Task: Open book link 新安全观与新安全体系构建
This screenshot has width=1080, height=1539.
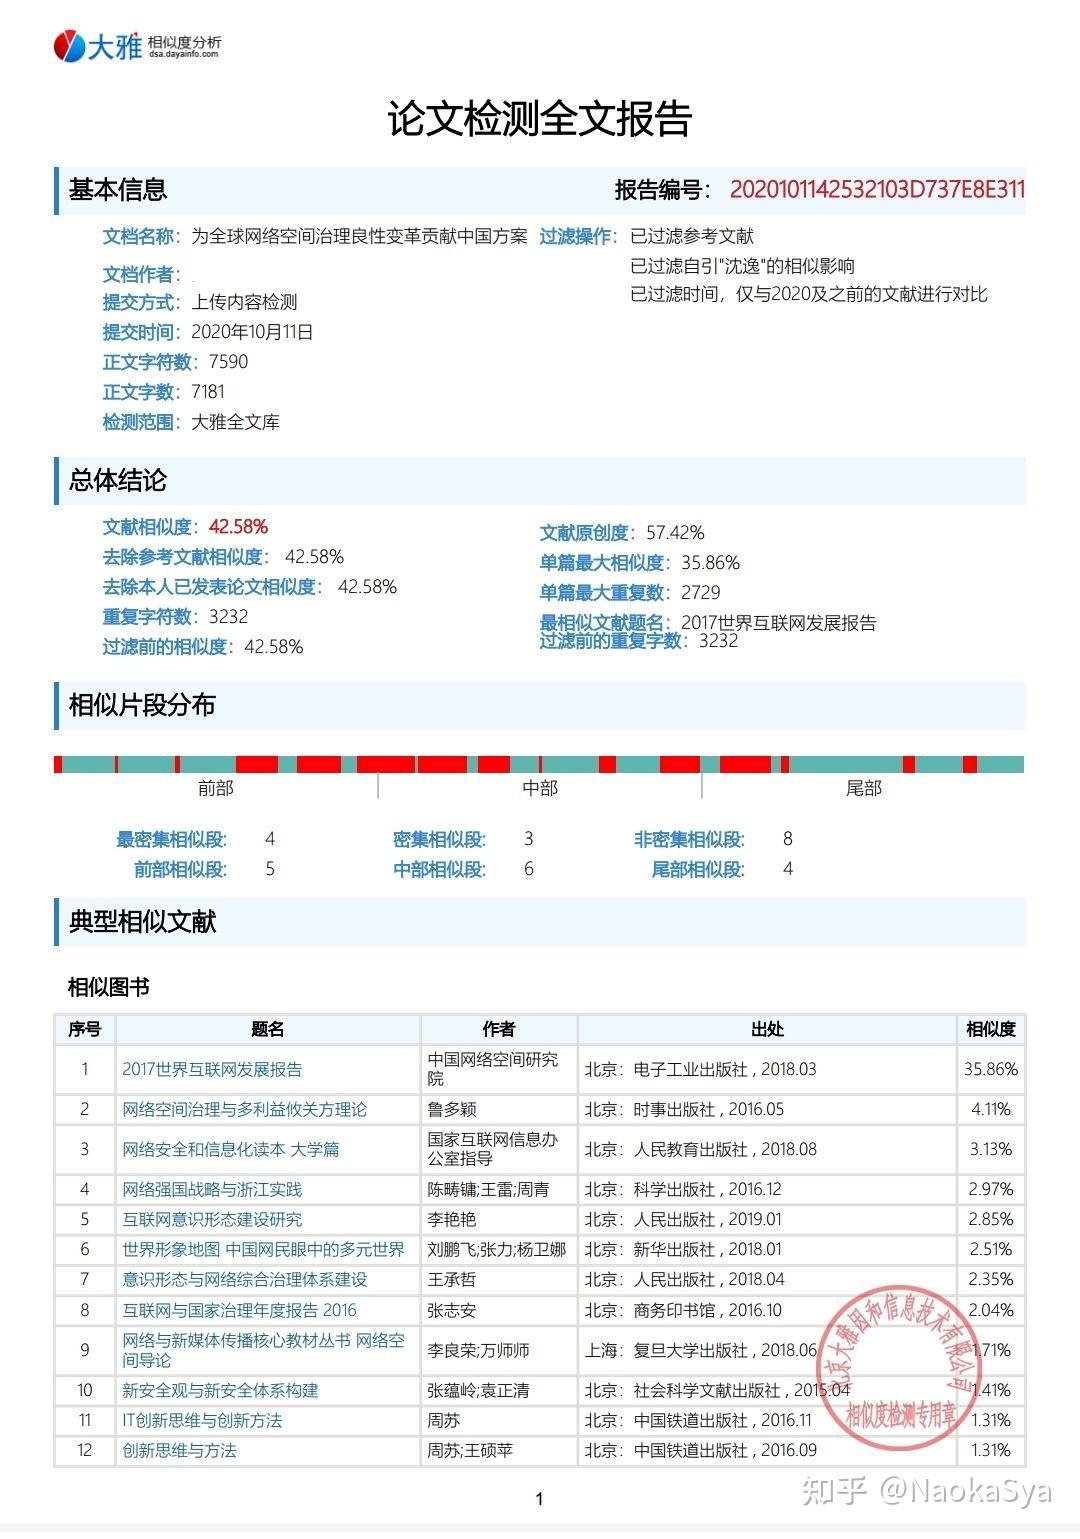Action: coord(220,1390)
